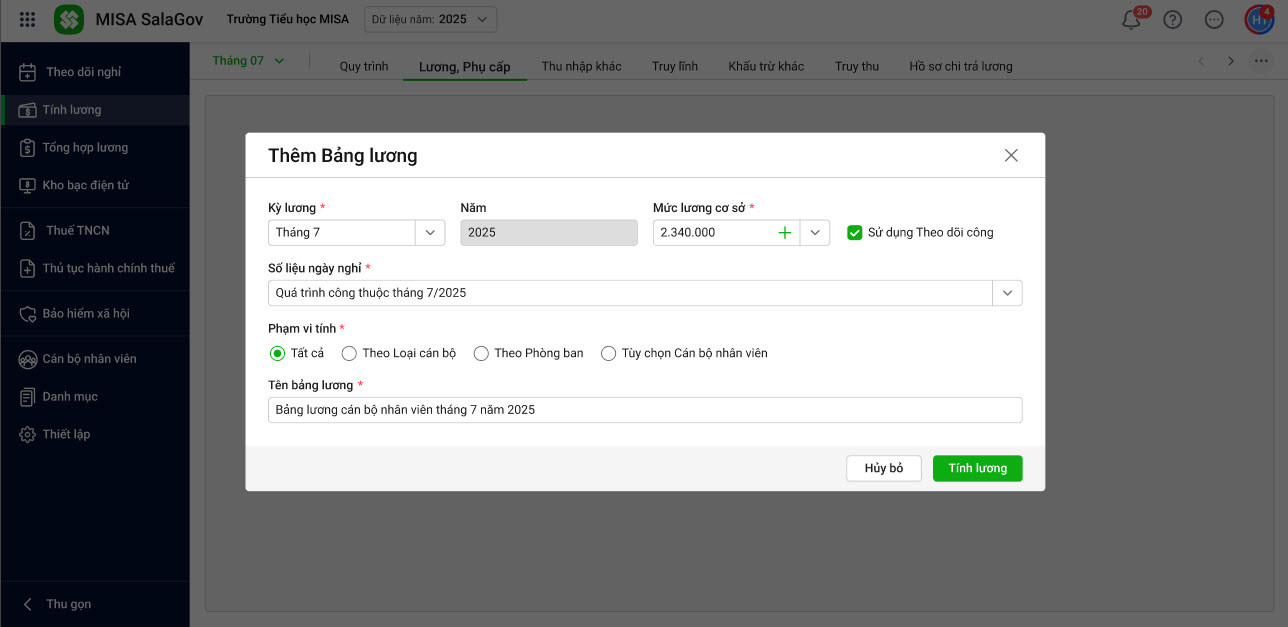Expand the Số liệu ngày nghỉ dropdown
The image size is (1288, 627).
[1007, 293]
